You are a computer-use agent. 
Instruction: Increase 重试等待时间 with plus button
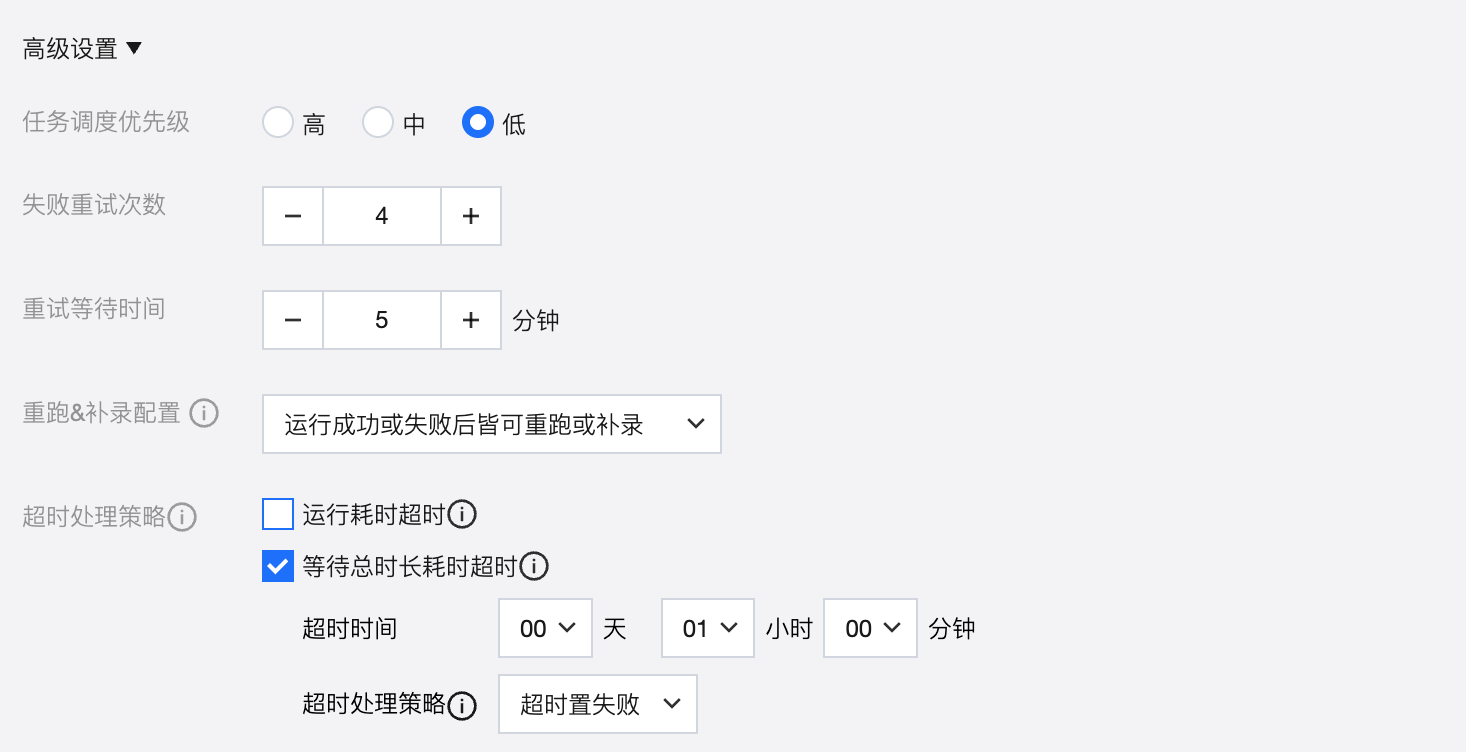pos(471,320)
